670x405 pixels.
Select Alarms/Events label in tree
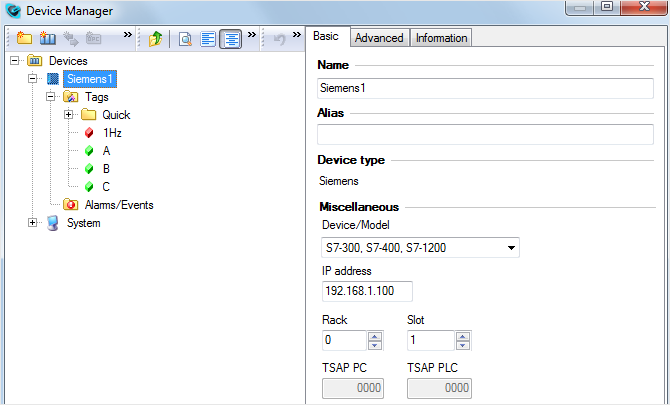tap(119, 205)
